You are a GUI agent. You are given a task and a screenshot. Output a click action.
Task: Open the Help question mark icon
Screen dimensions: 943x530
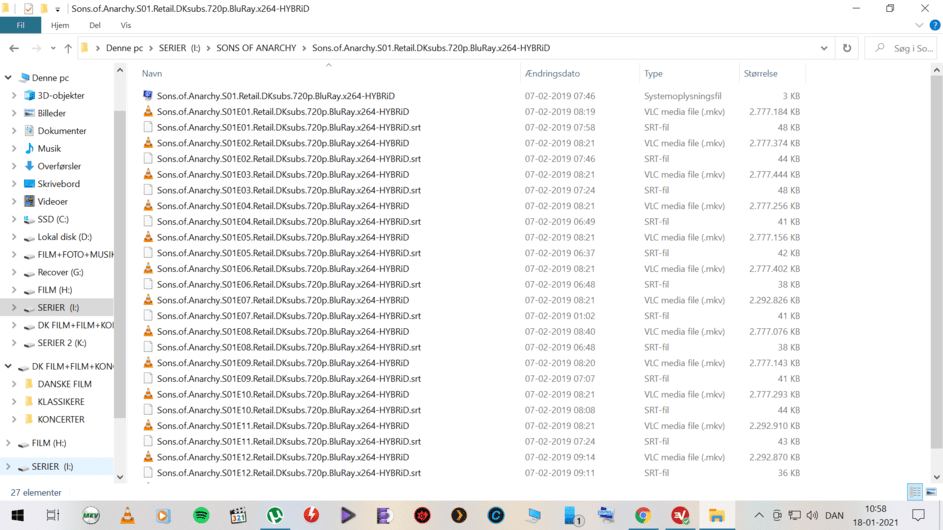935,25
